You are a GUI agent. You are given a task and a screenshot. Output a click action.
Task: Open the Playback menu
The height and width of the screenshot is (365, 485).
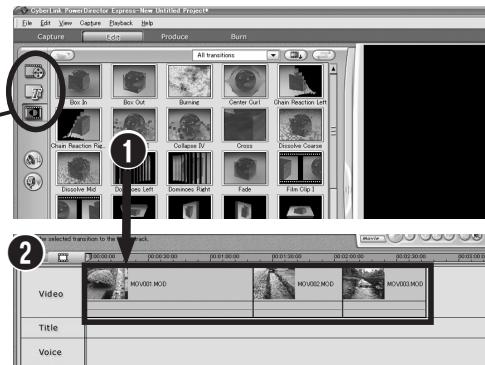tap(121, 23)
